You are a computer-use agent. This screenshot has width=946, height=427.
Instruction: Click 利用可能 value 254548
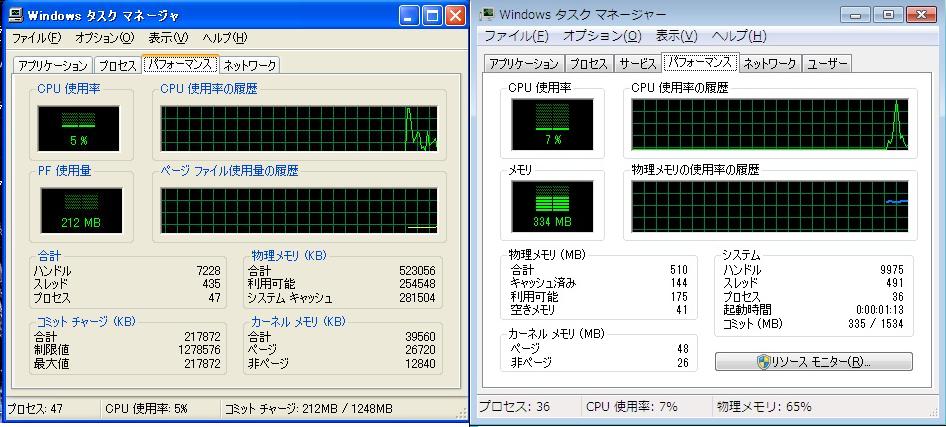coord(417,285)
